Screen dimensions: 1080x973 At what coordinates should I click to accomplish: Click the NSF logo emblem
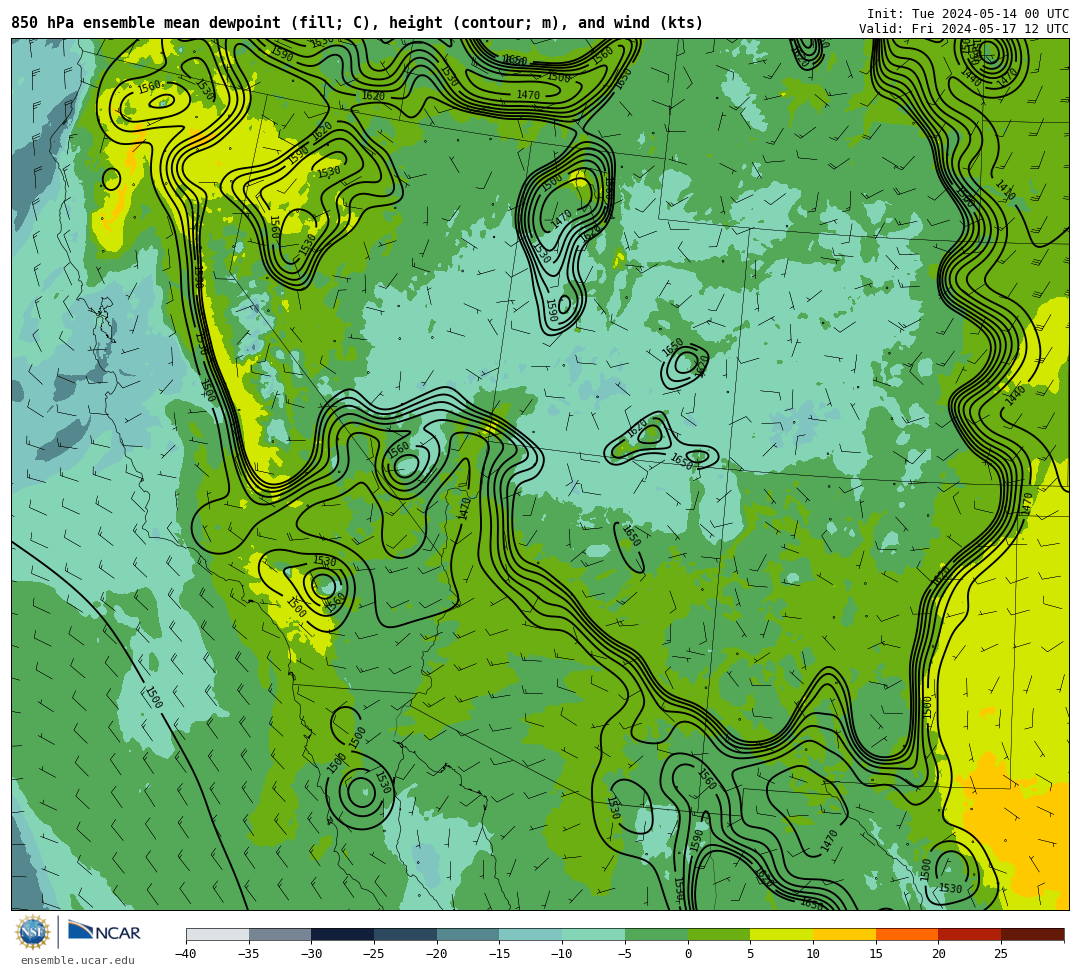coord(32,933)
